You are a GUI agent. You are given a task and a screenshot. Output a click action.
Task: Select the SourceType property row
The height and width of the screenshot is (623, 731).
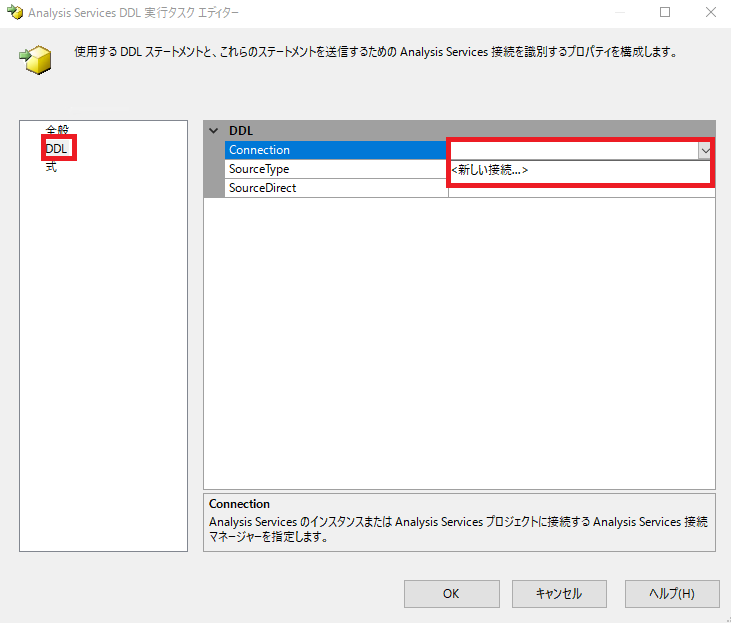coord(336,169)
